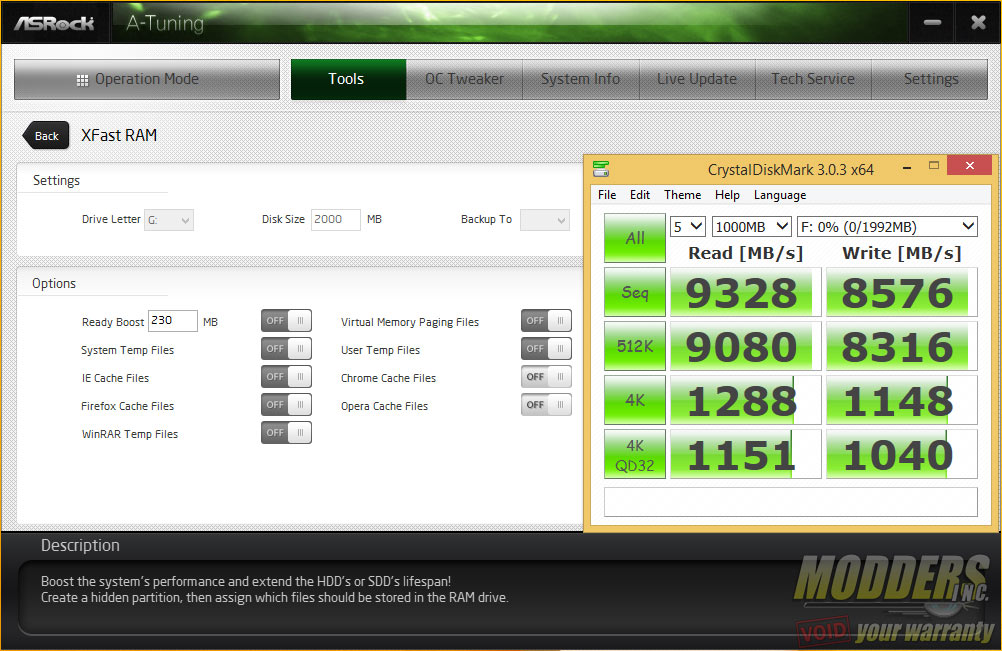Click the CrystalDiskMark 3.0.3 x64 title
1002x651 pixels.
pyautogui.click(x=790, y=170)
